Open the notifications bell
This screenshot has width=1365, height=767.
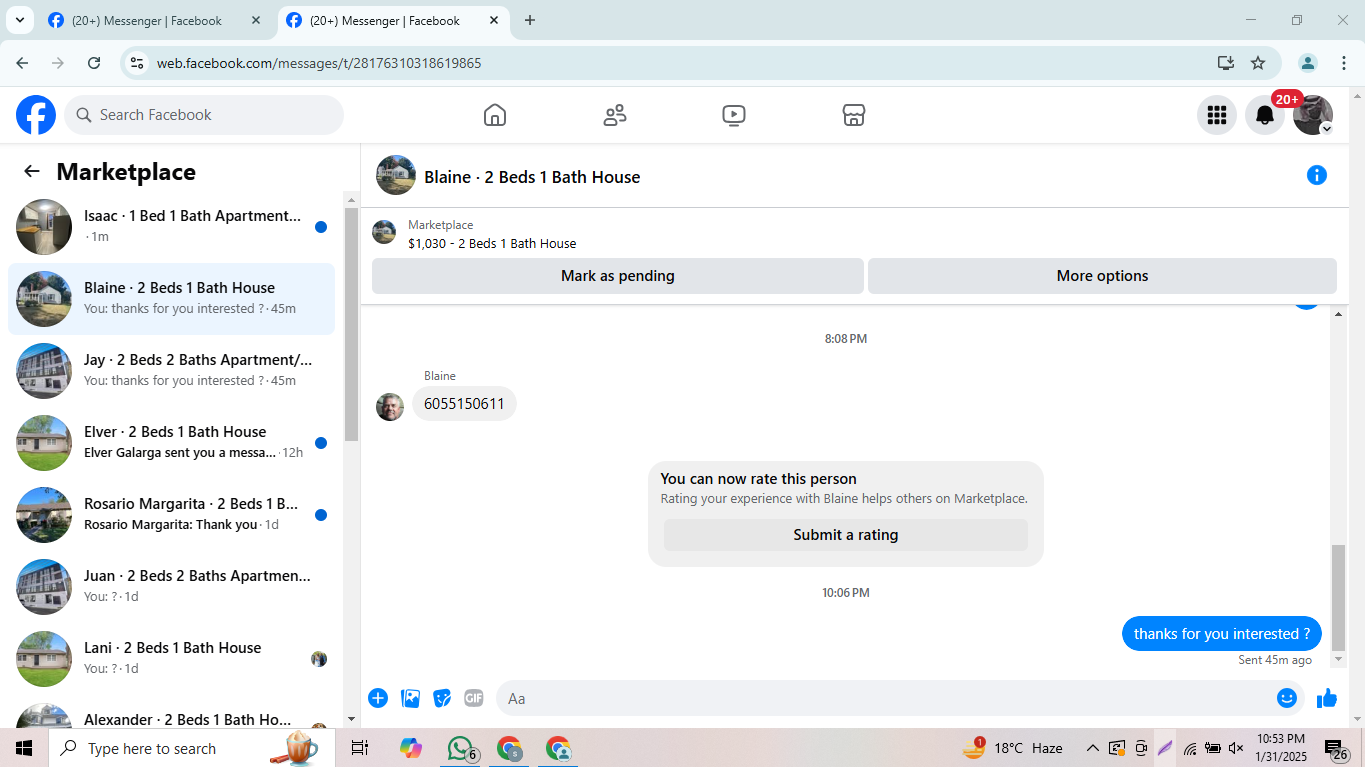1265,115
